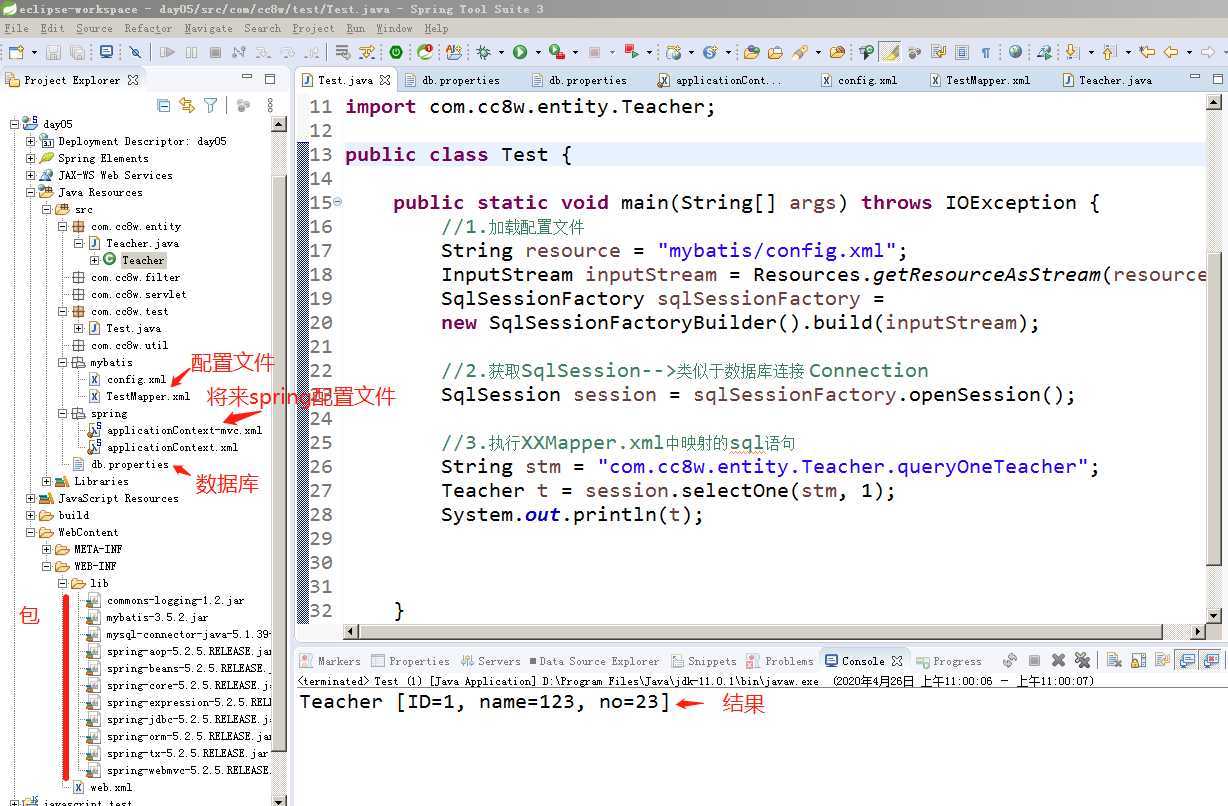The height and width of the screenshot is (806, 1228).
Task: Click the Show Whitespace Characters pilcrow icon
Action: pos(986,51)
